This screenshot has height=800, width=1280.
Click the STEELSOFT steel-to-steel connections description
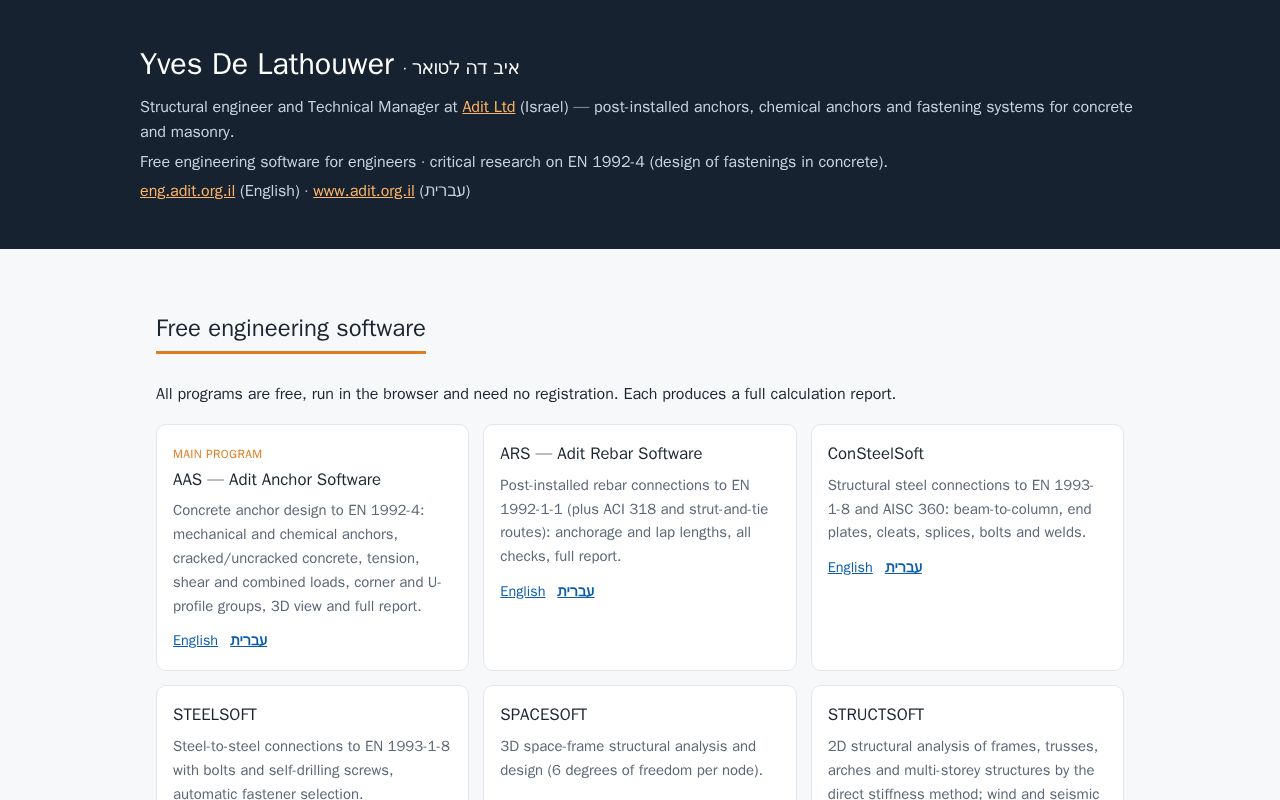311,770
